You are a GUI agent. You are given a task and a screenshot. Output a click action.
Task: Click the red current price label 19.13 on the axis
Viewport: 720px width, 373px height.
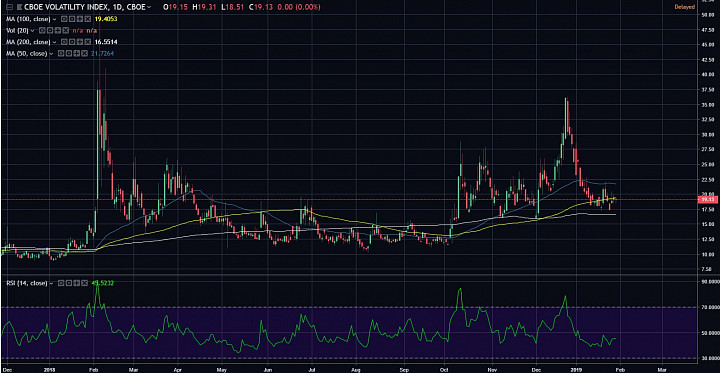coord(708,199)
